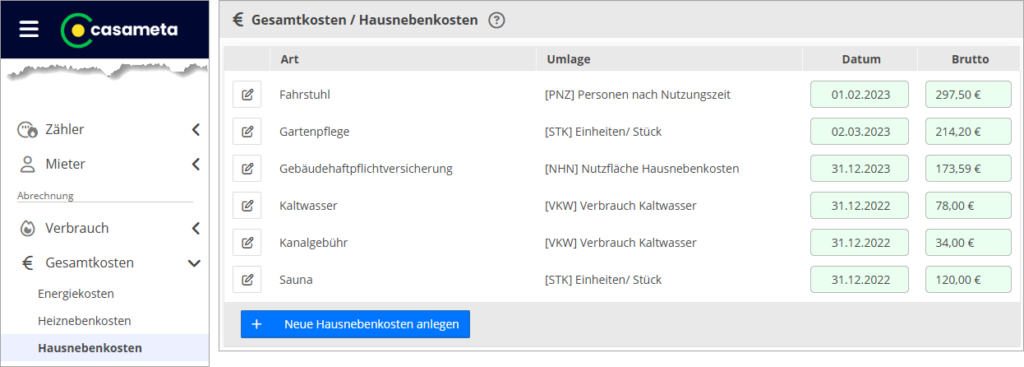Screen dimensions: 1024x367
Task: Sort by the Datum column header
Action: click(861, 59)
